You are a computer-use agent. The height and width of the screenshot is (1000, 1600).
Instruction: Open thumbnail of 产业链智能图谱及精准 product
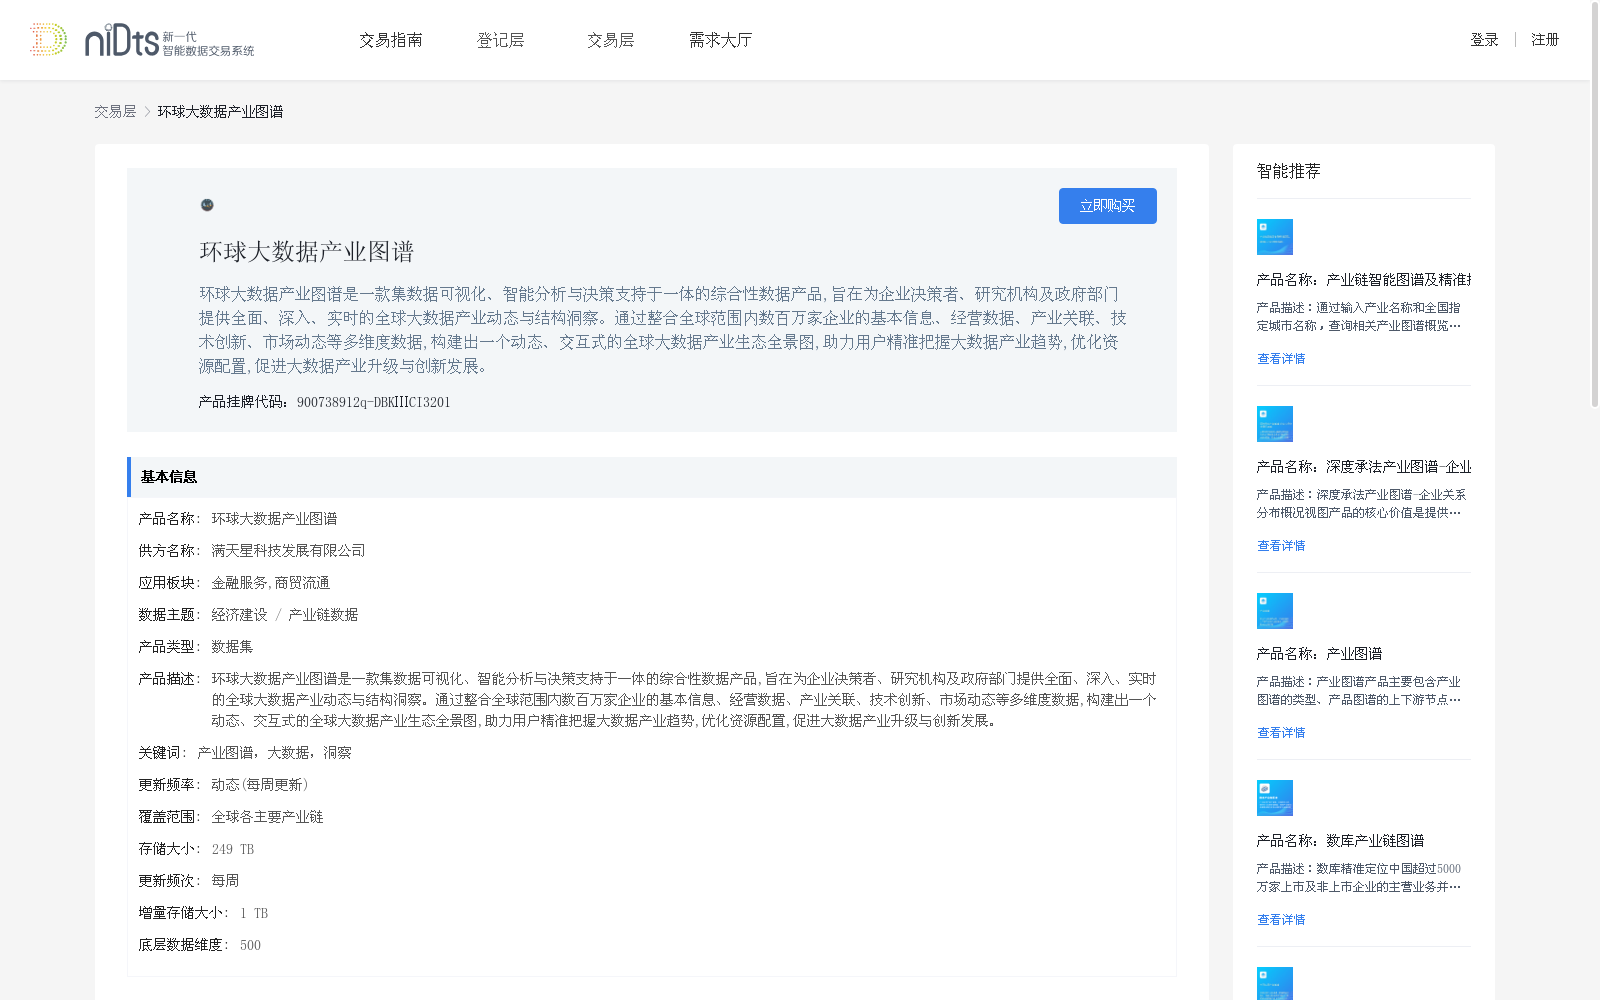pos(1275,237)
